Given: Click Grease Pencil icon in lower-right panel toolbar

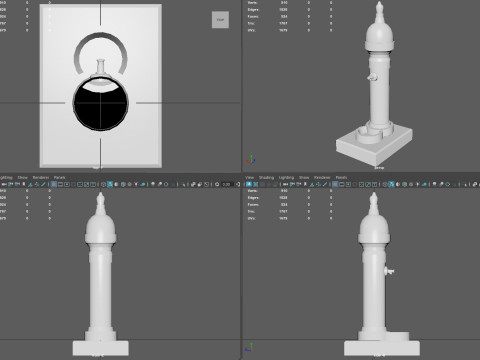Looking at the screenshot, I should pyautogui.click(x=325, y=184).
